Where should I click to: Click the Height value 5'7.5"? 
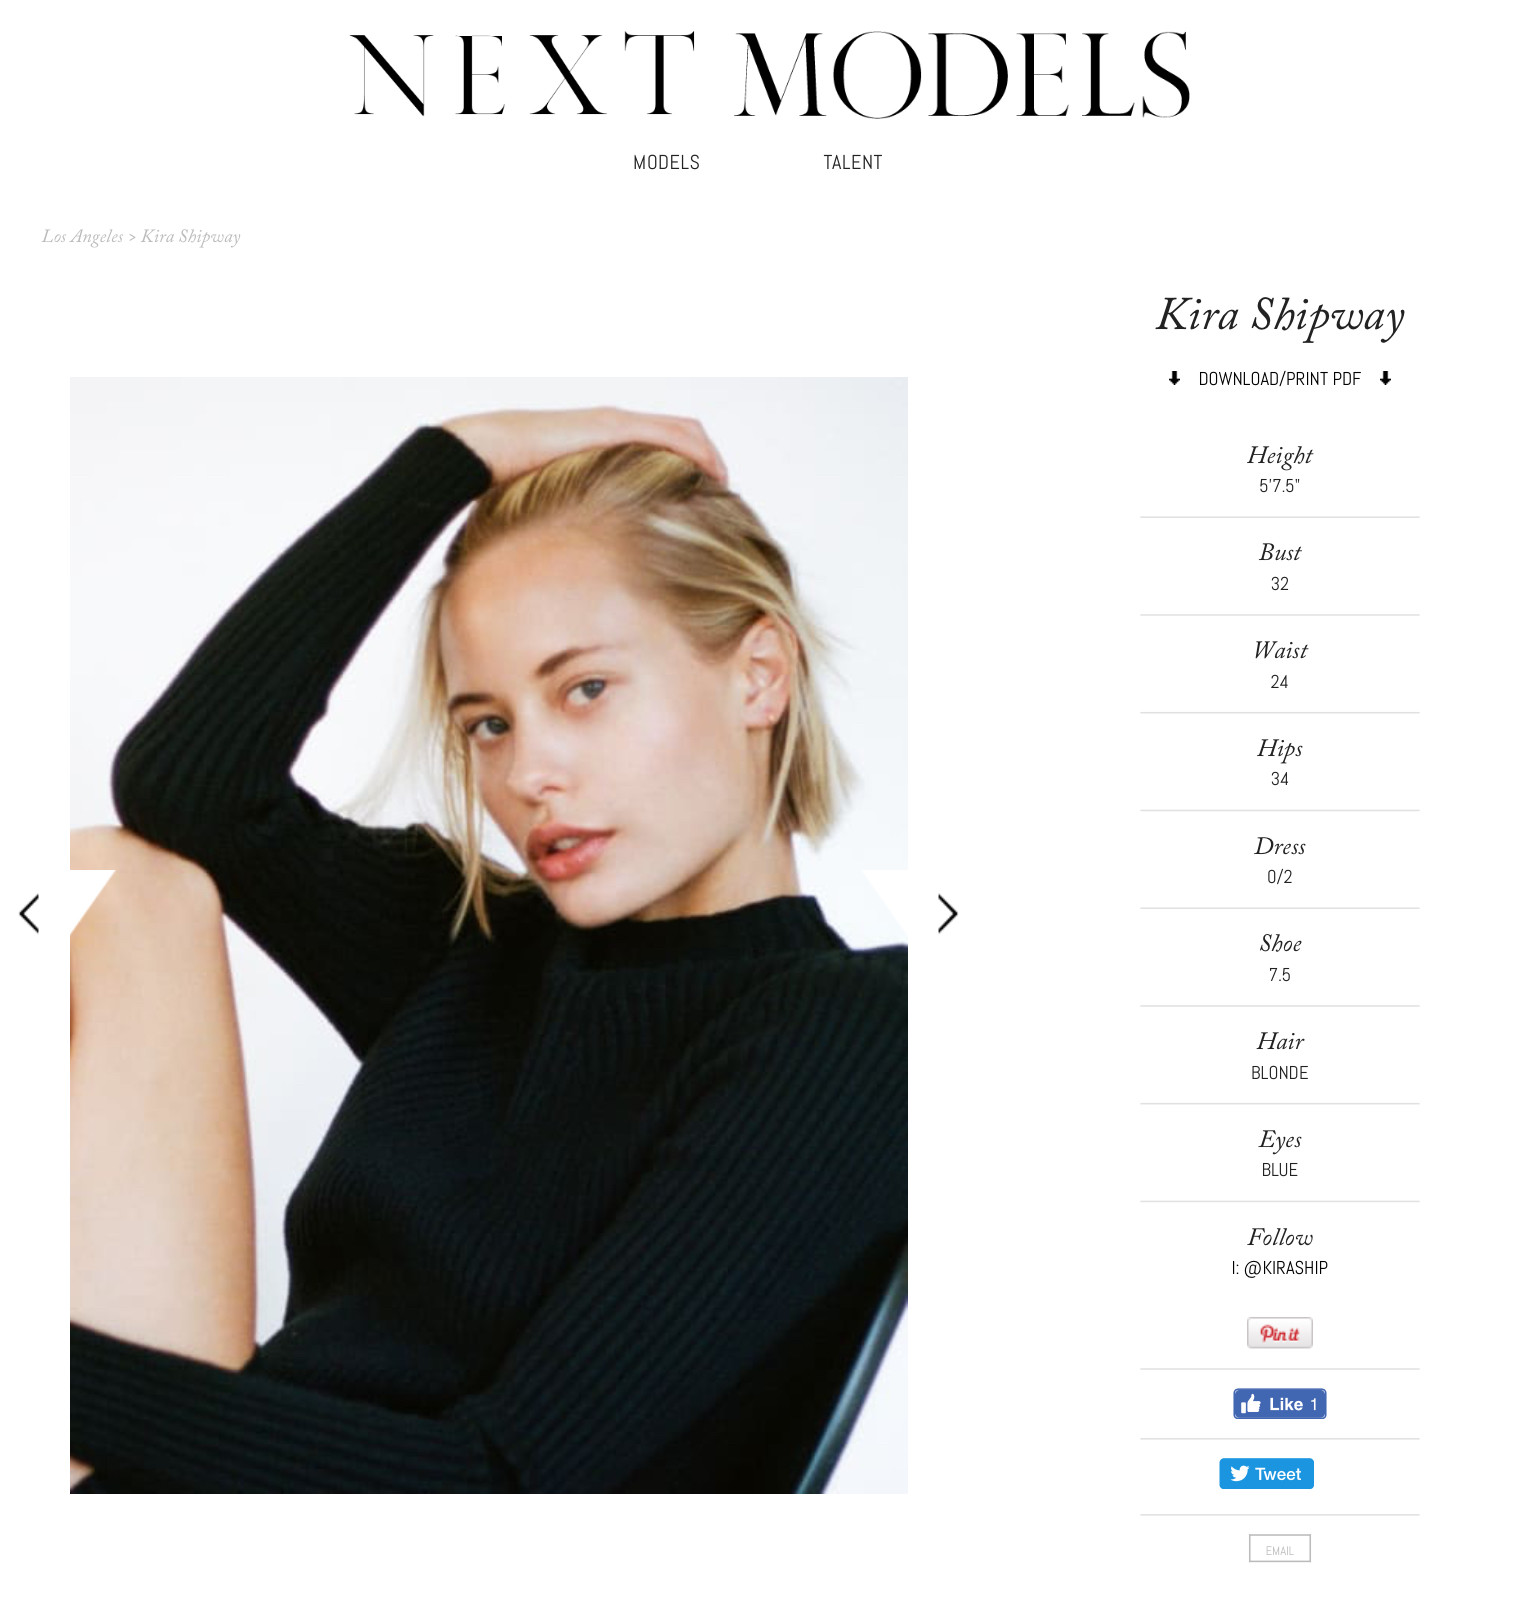coord(1279,486)
